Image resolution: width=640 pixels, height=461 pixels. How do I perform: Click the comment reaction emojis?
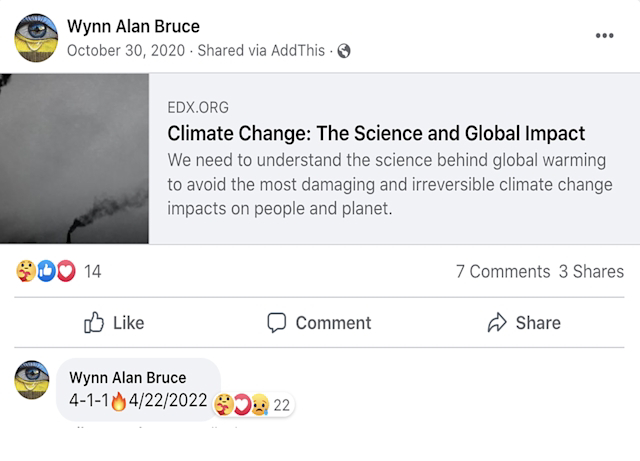click(242, 404)
